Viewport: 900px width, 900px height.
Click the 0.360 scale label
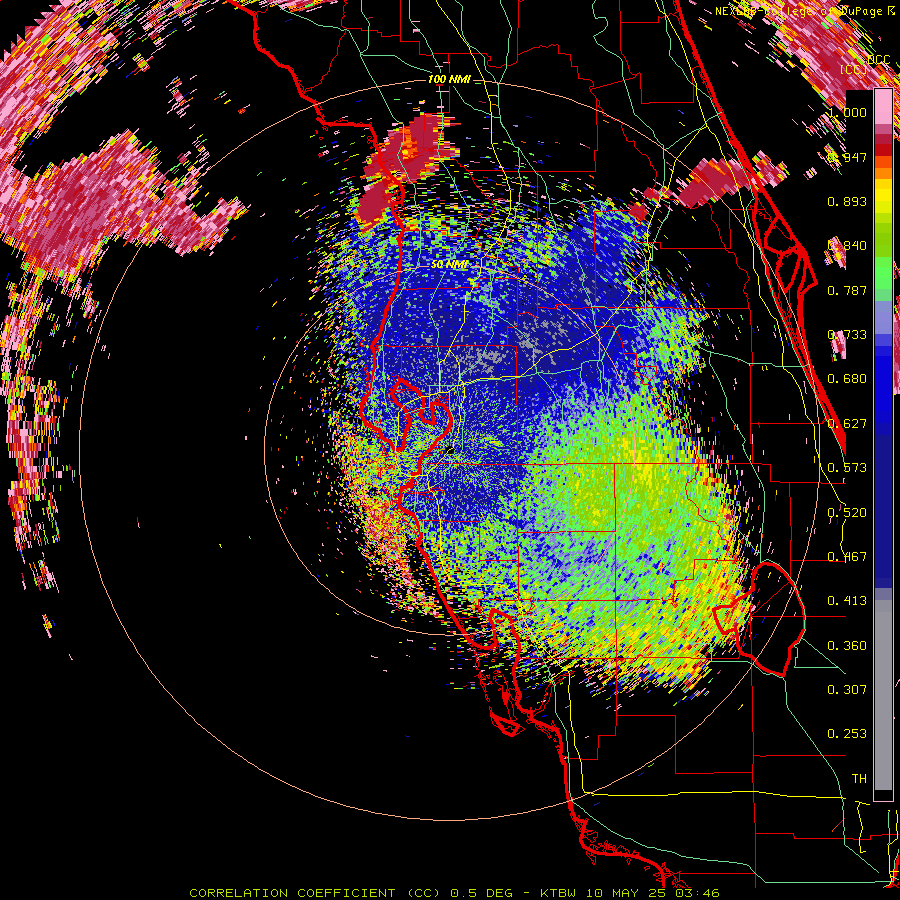pos(847,646)
